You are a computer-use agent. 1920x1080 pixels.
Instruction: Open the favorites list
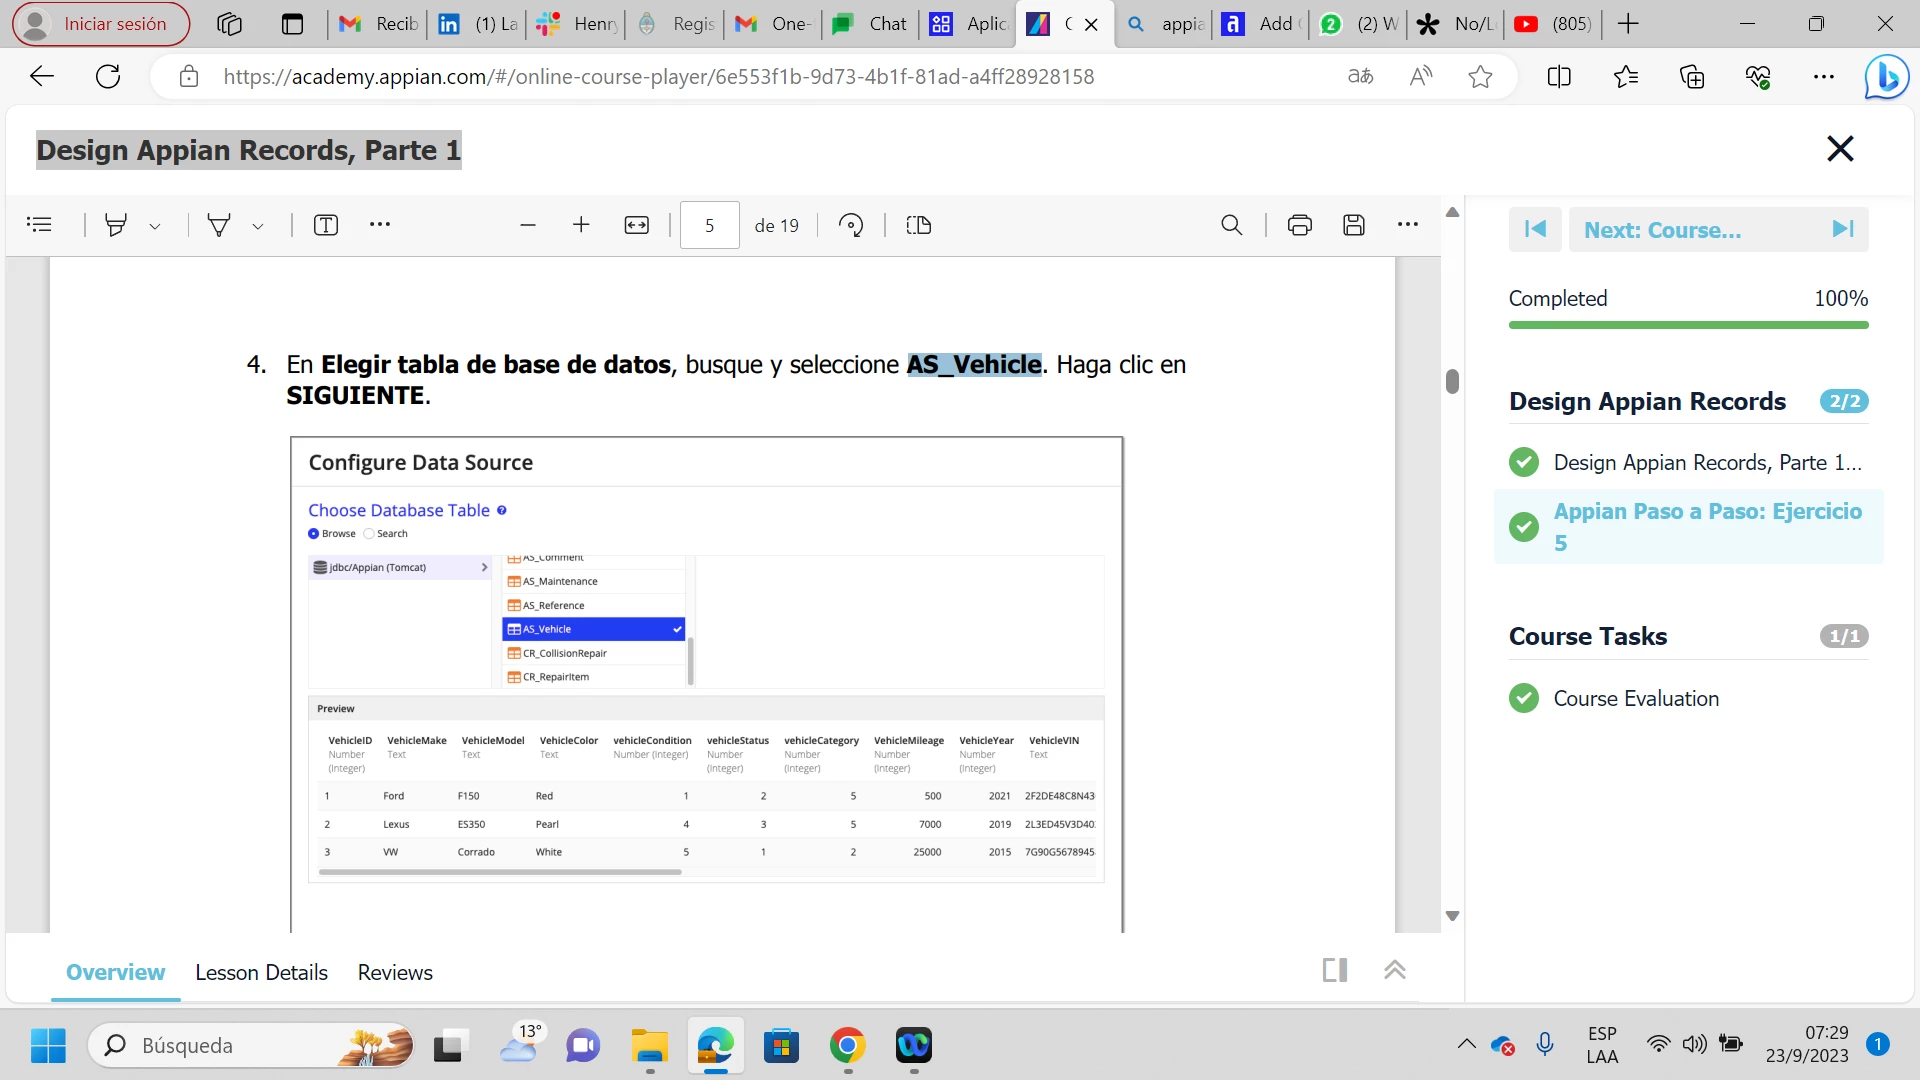coord(1626,76)
